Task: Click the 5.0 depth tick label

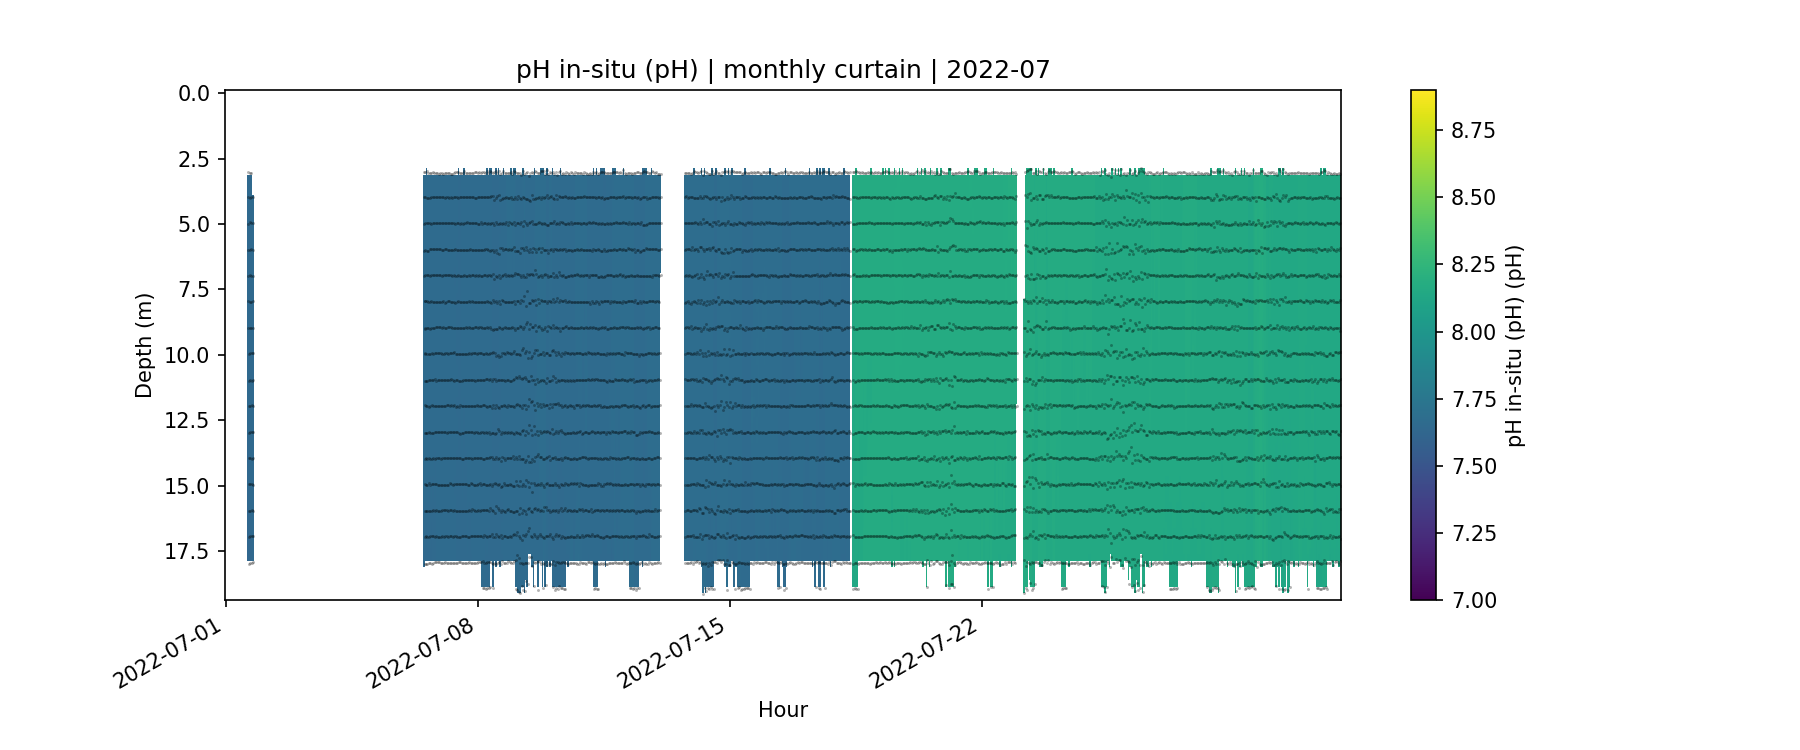Action: 194,225
